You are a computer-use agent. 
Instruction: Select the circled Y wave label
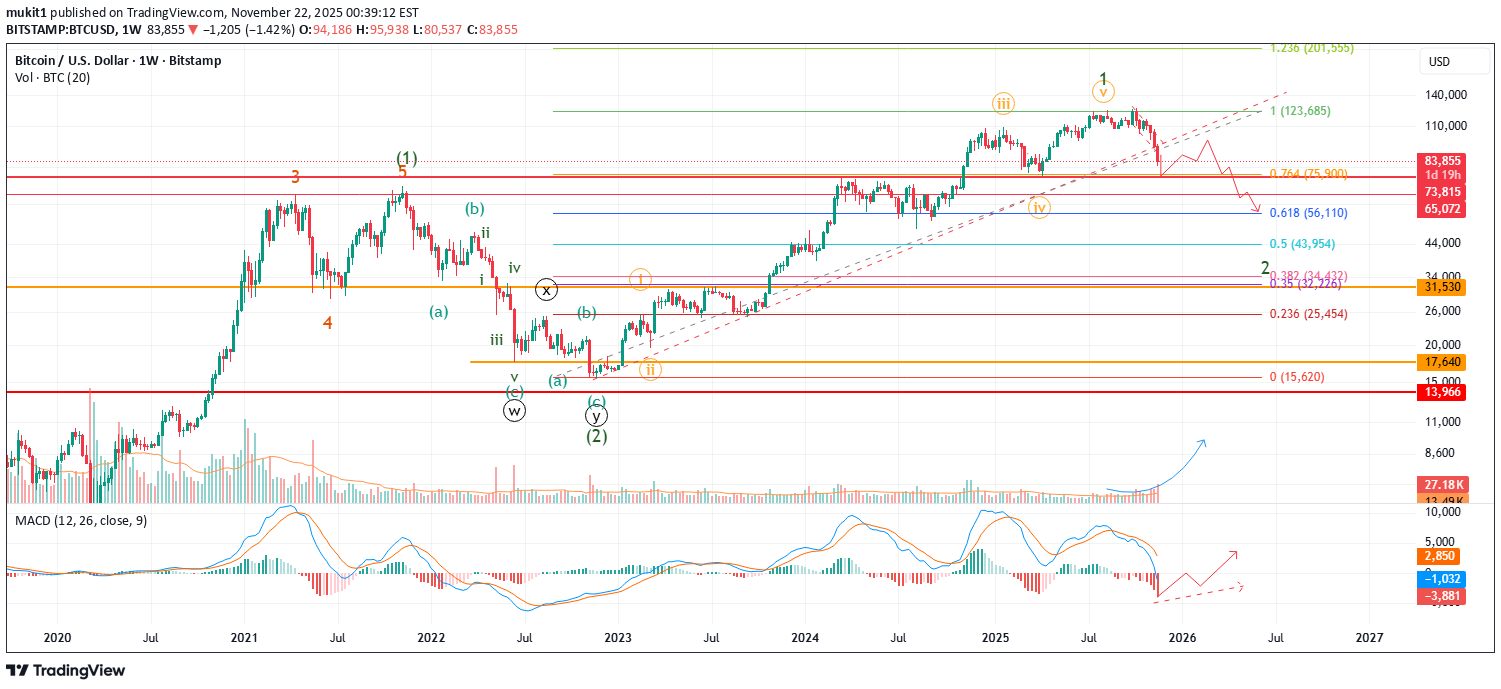[596, 415]
